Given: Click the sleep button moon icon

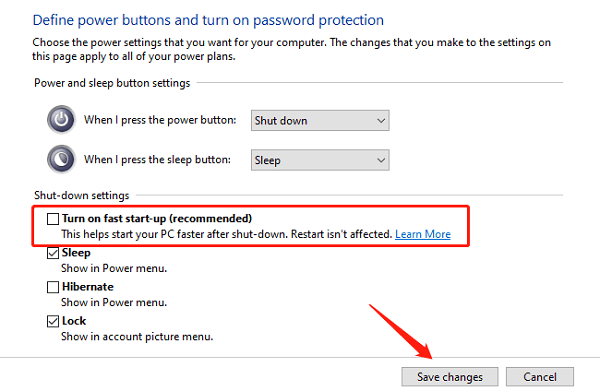Looking at the screenshot, I should coord(61,159).
